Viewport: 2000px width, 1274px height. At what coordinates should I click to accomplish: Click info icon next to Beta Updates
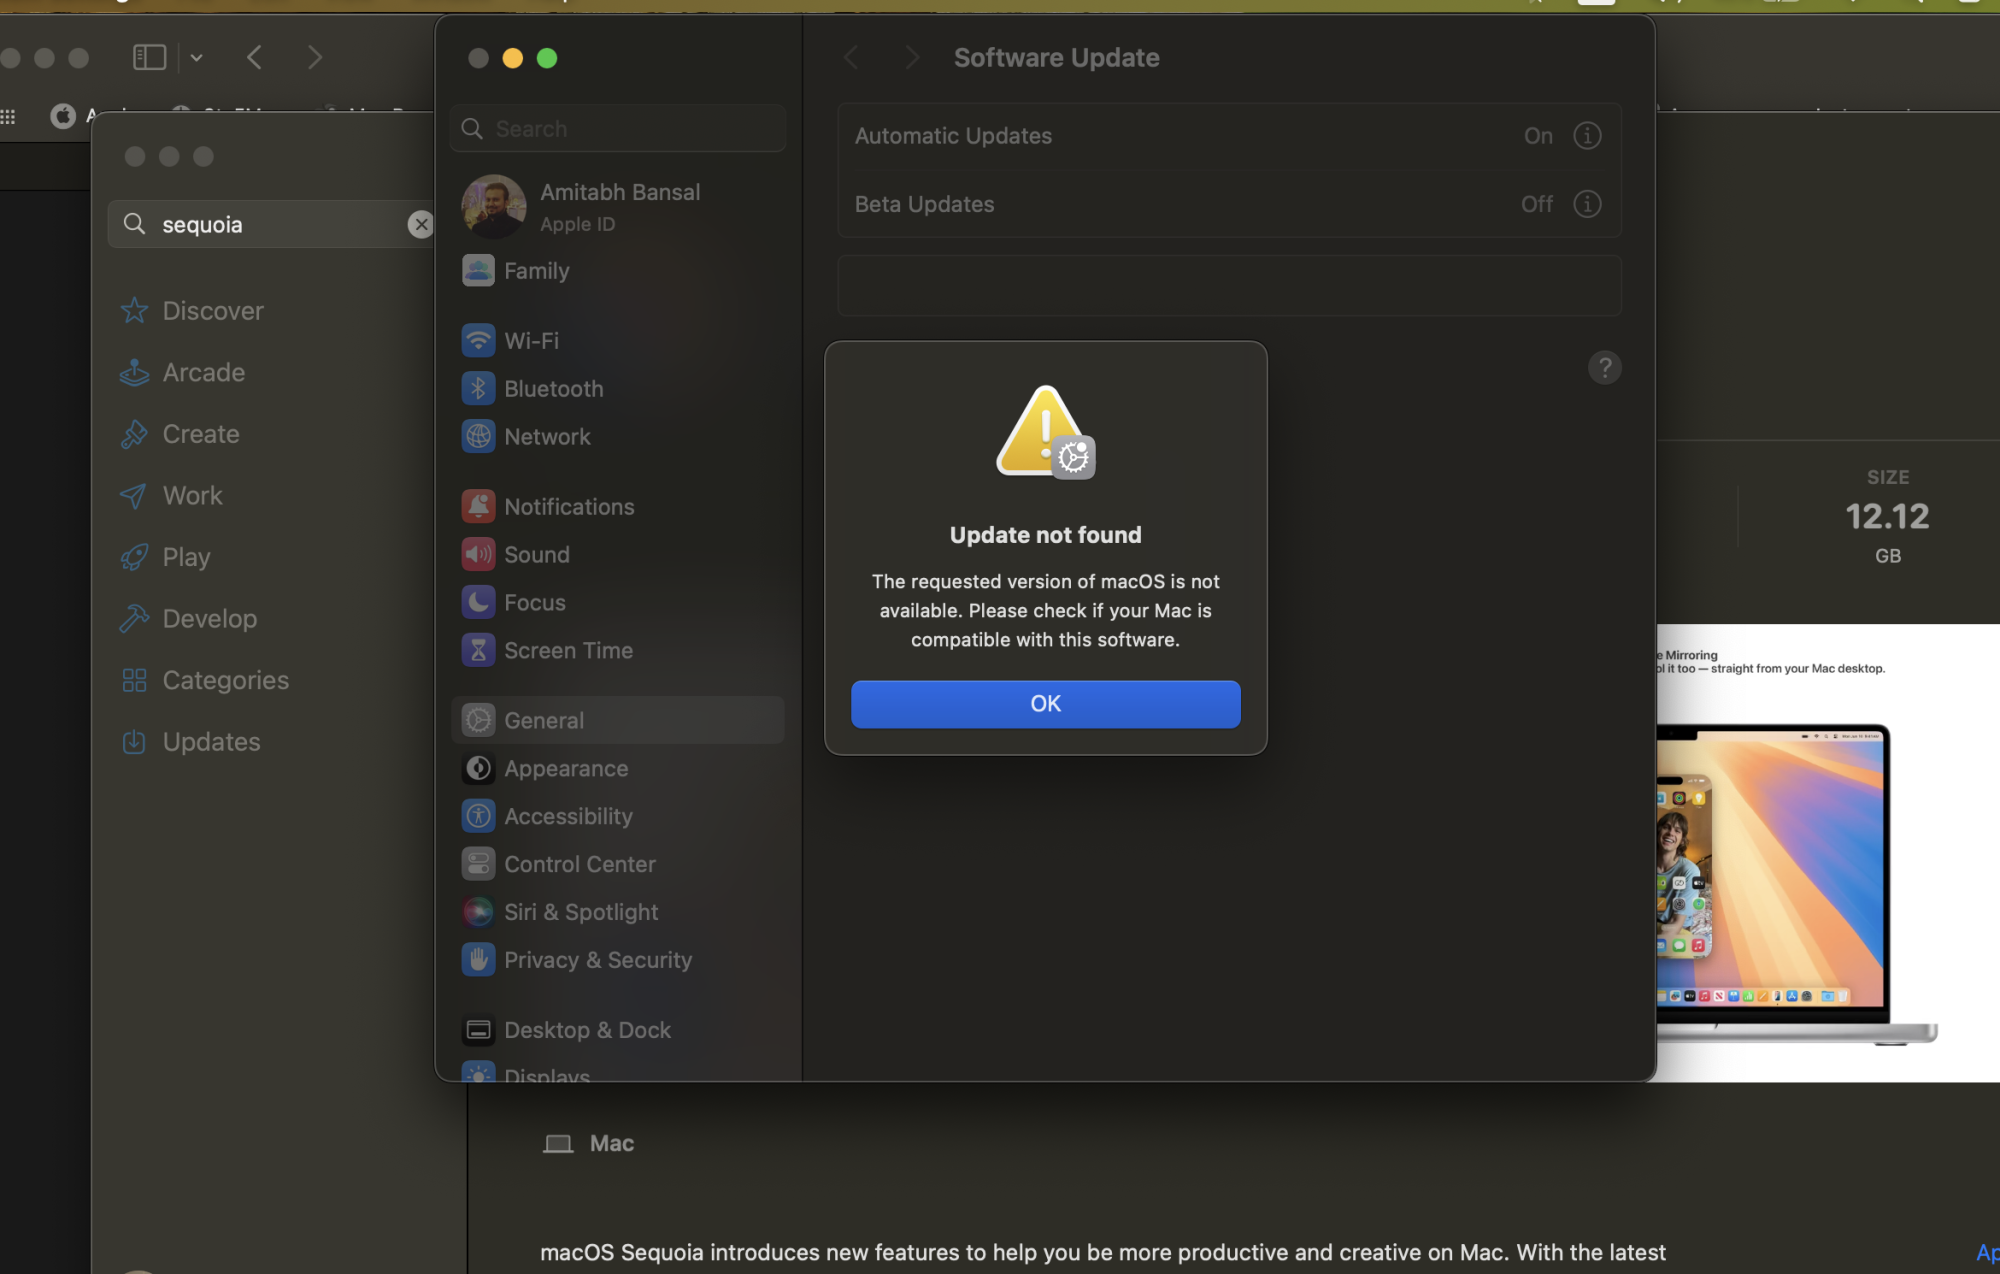tap(1587, 204)
